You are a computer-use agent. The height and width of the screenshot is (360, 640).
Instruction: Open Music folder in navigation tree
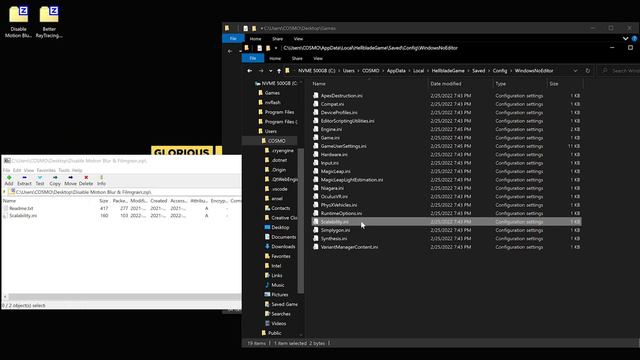pyautogui.click(x=278, y=285)
